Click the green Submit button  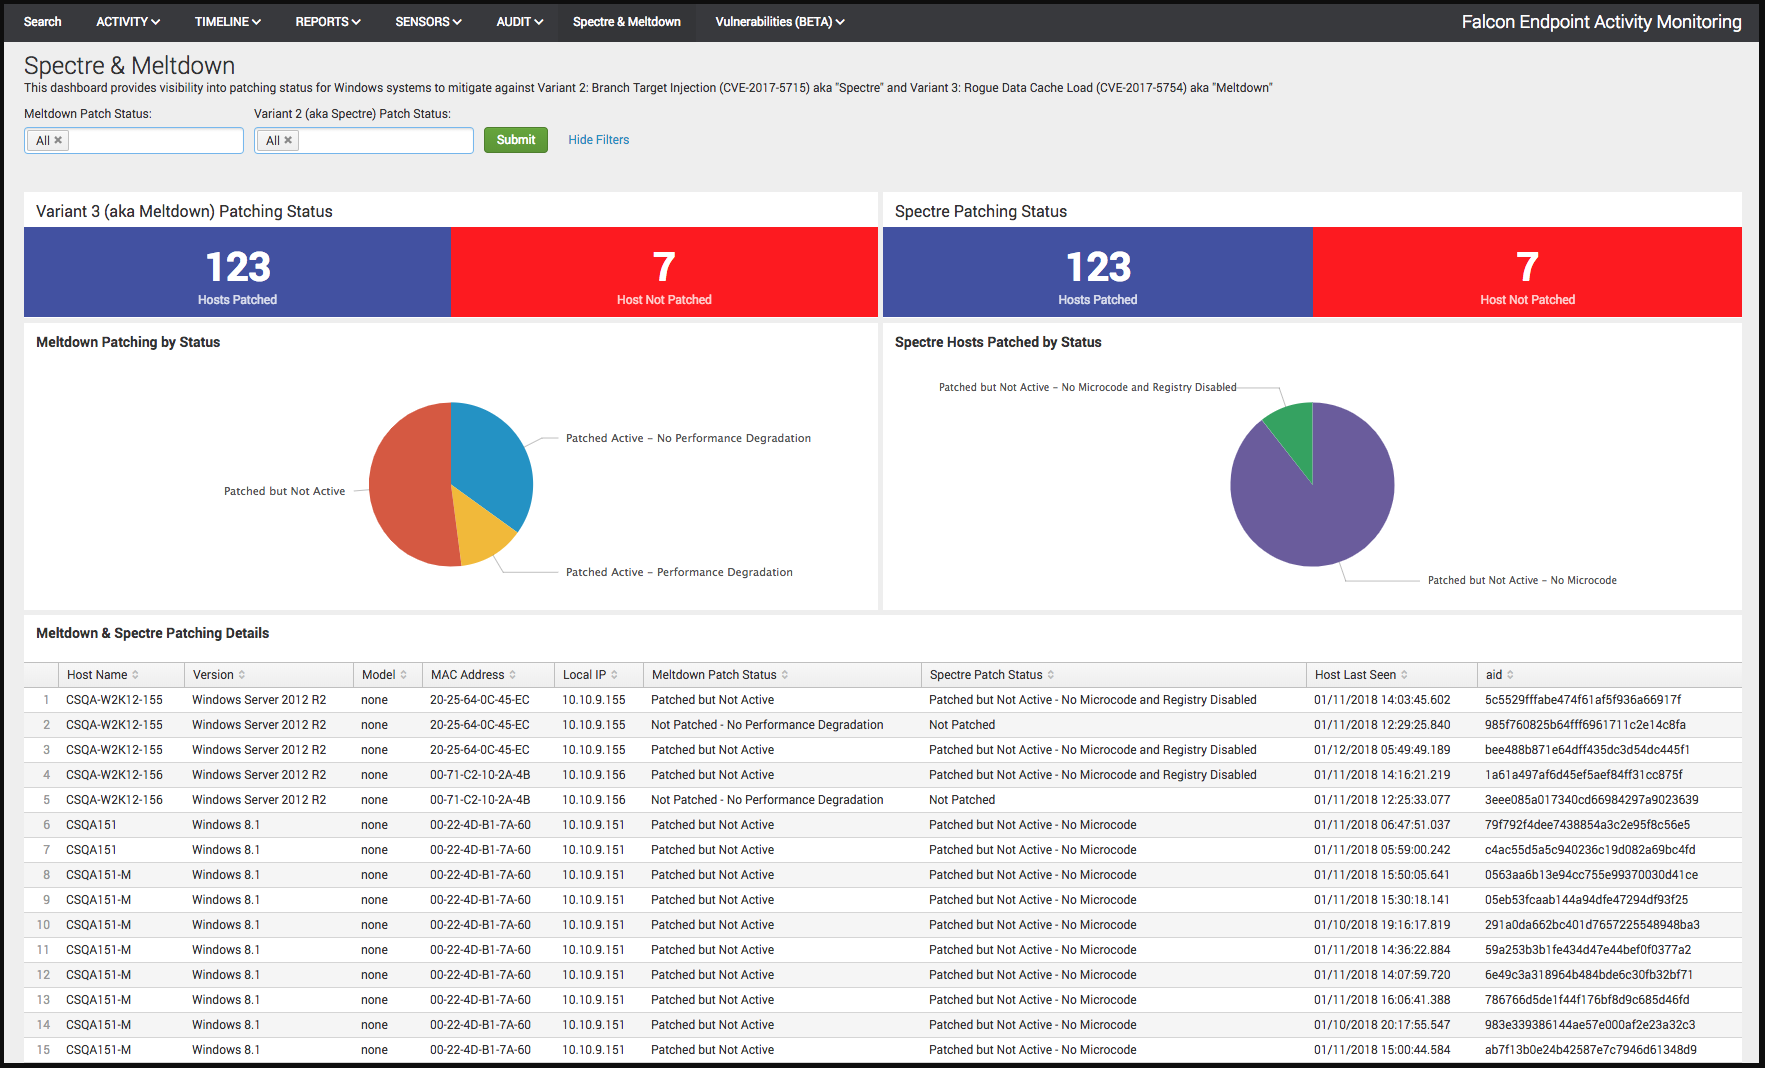point(516,140)
